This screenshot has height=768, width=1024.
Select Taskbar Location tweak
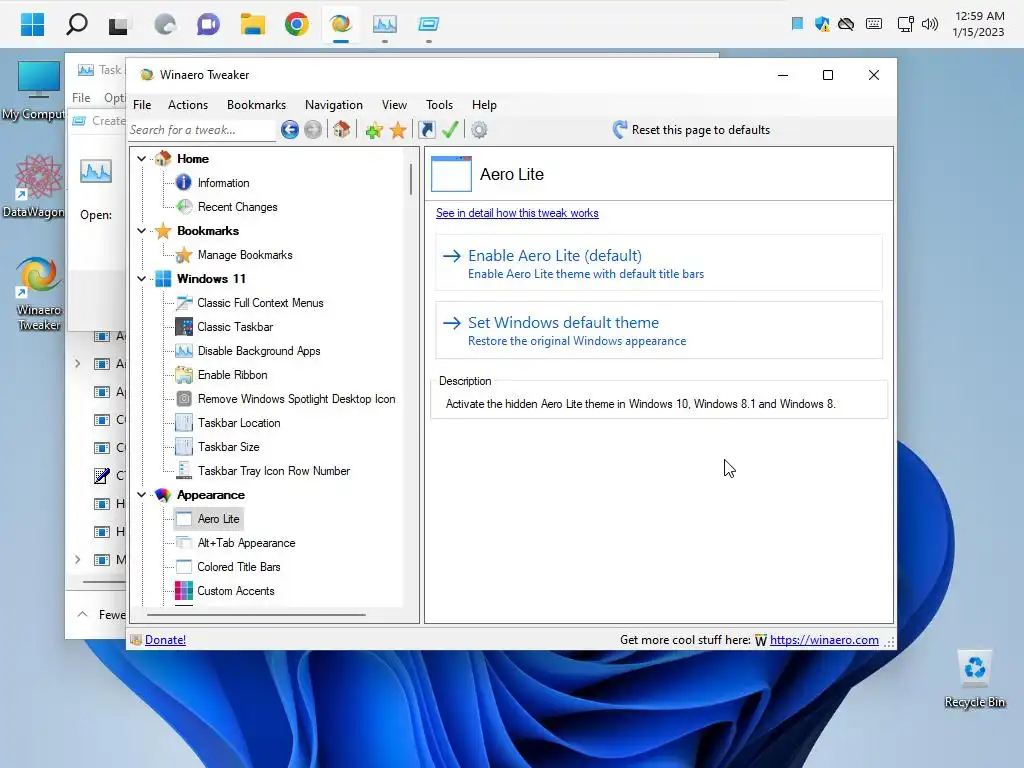pyautogui.click(x=239, y=423)
